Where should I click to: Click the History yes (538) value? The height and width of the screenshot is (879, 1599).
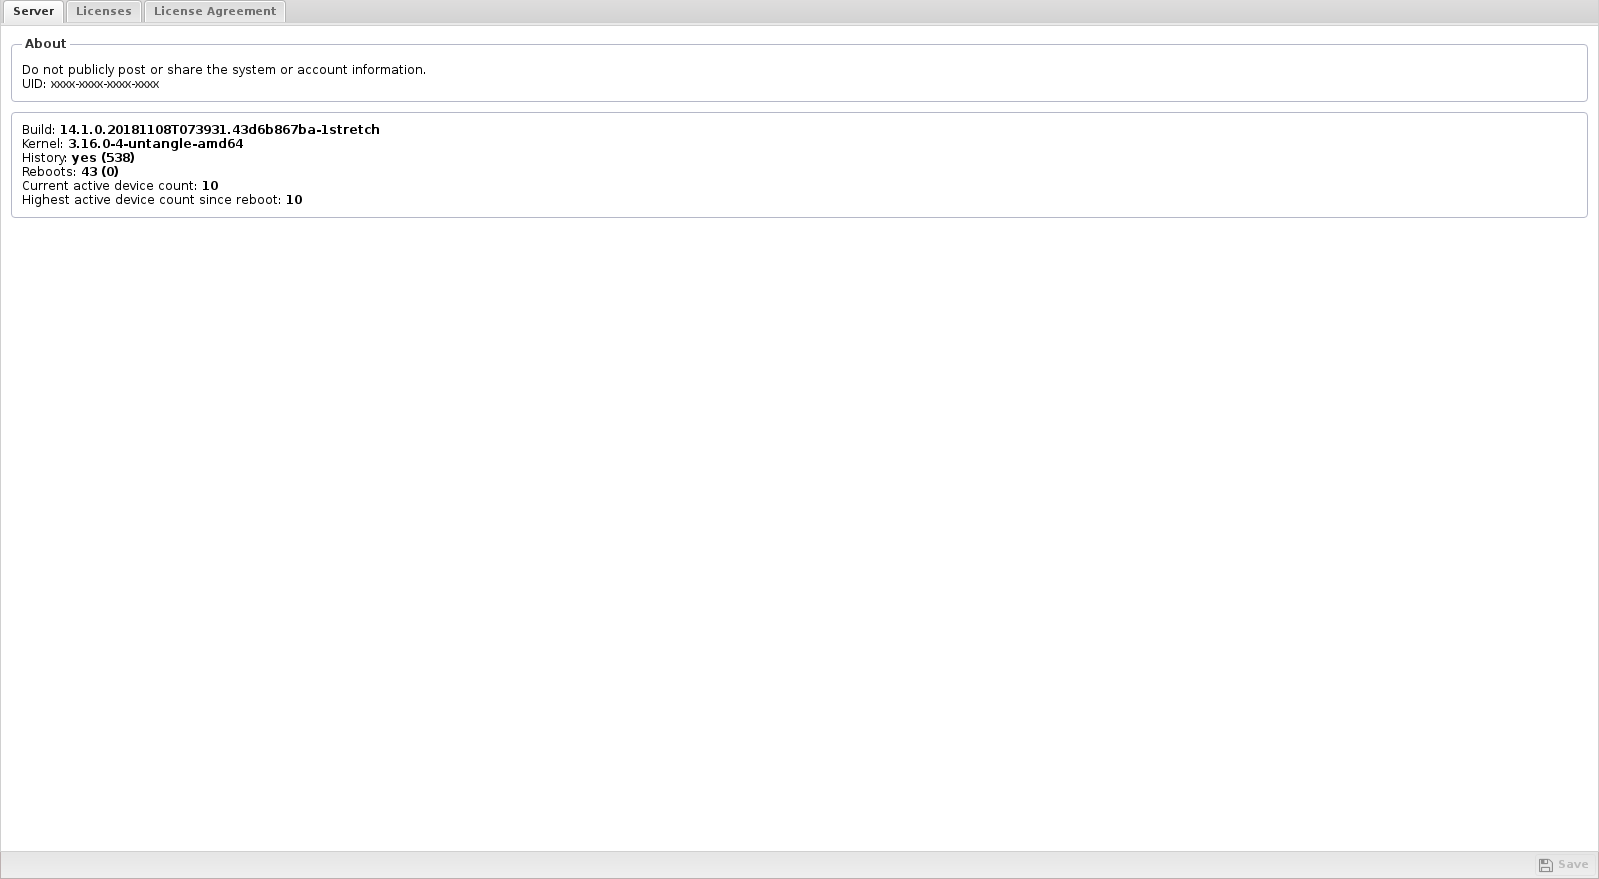pyautogui.click(x=103, y=158)
